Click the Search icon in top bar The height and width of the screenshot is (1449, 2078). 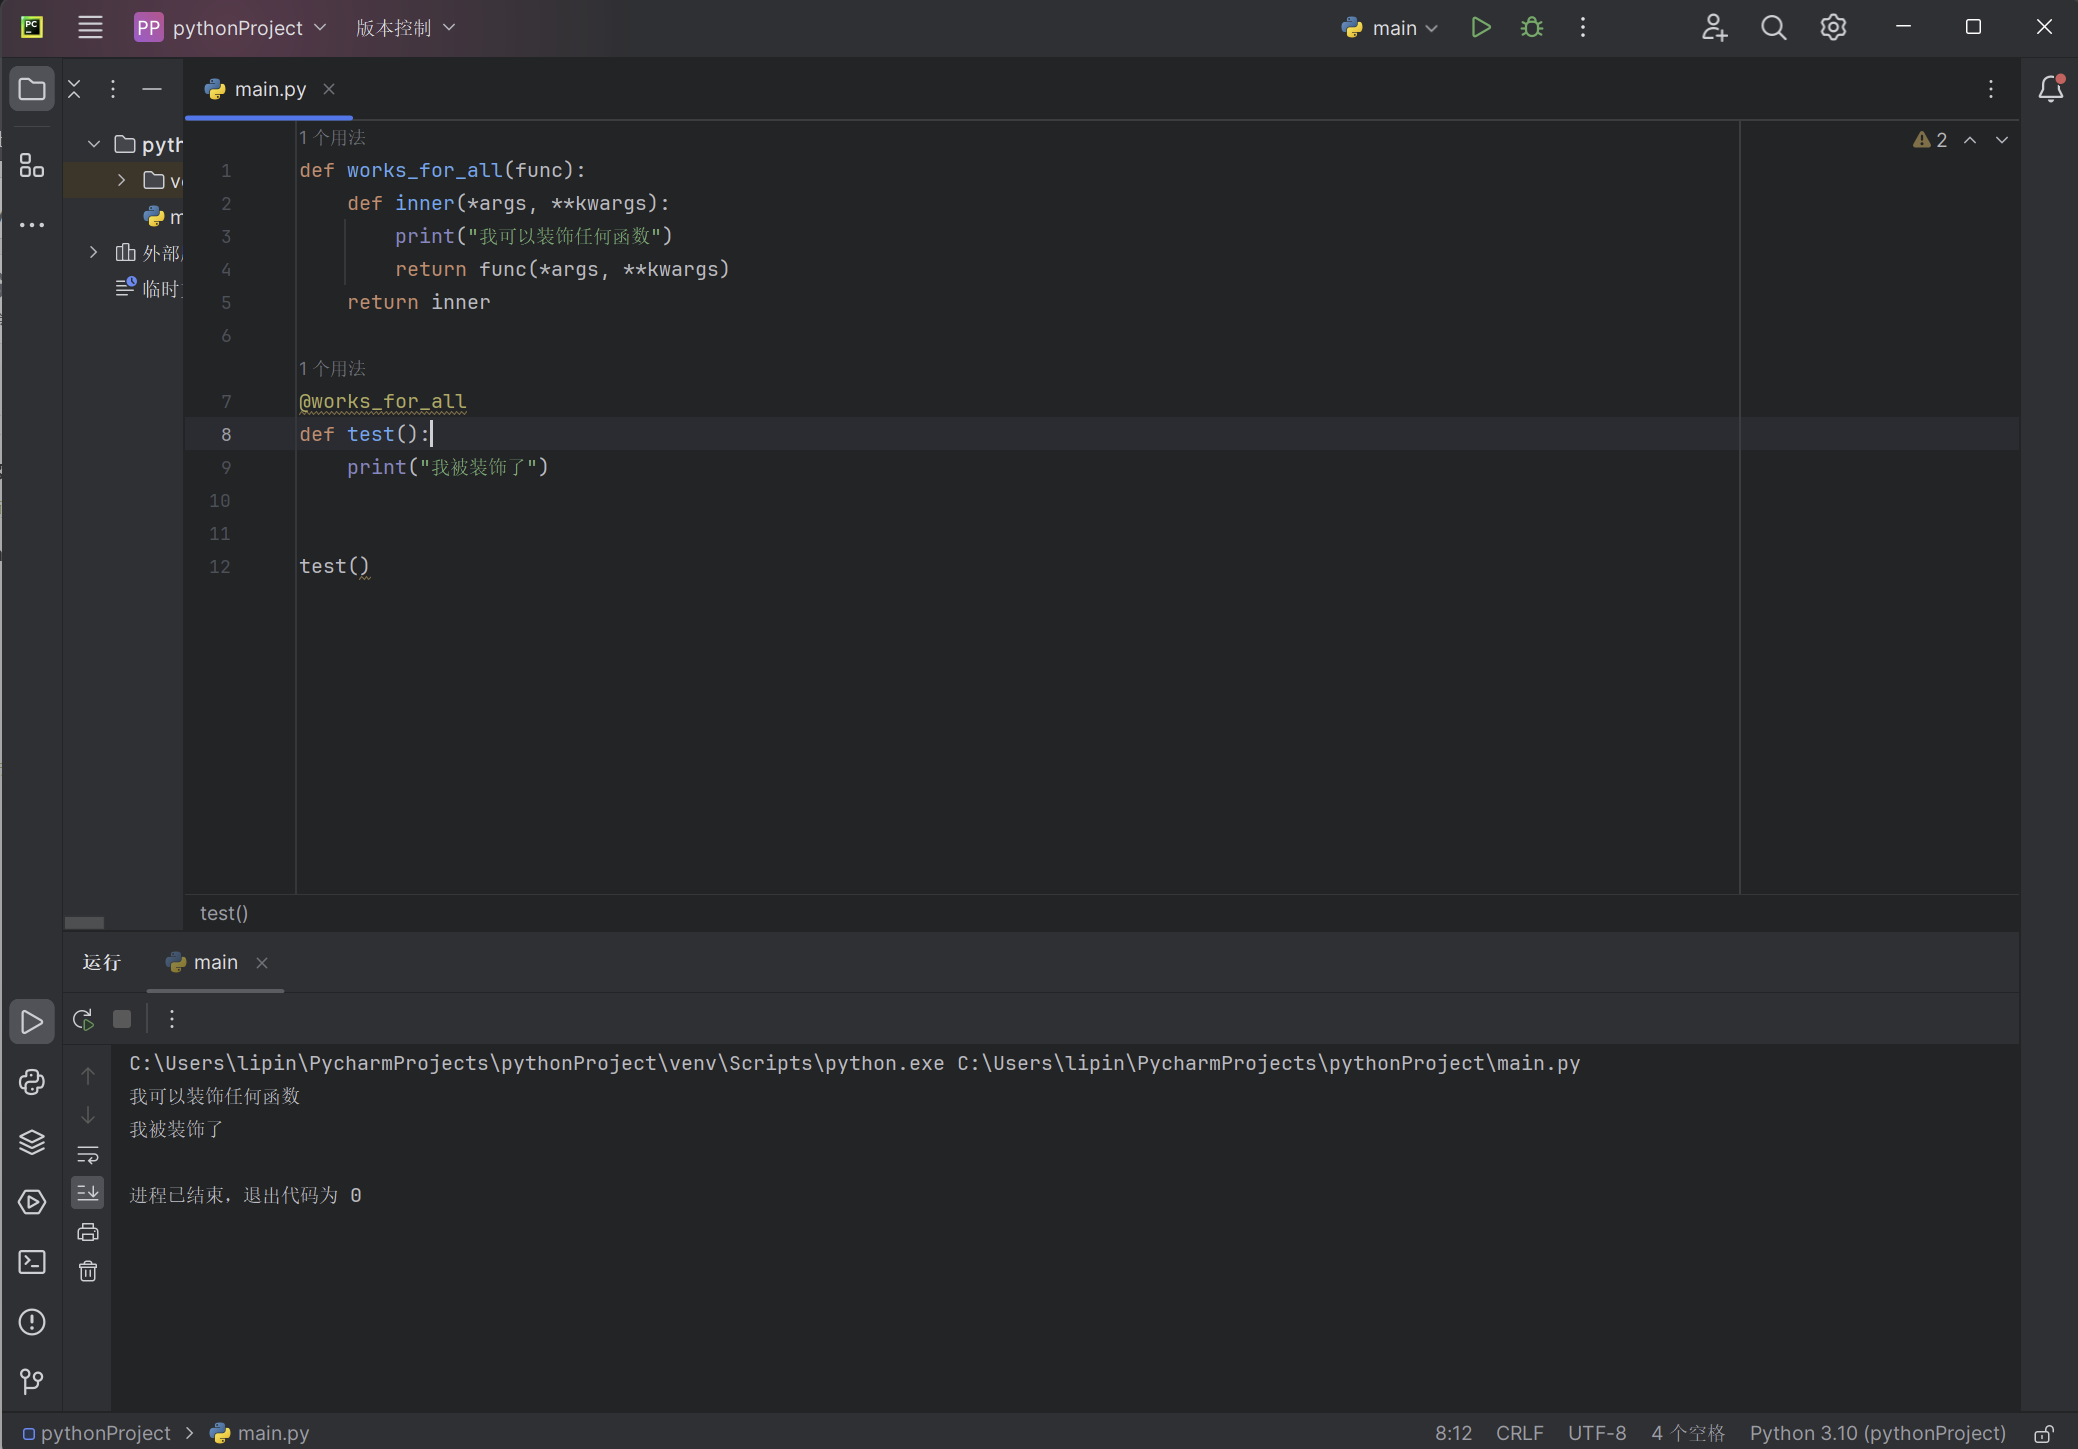pos(1773,28)
